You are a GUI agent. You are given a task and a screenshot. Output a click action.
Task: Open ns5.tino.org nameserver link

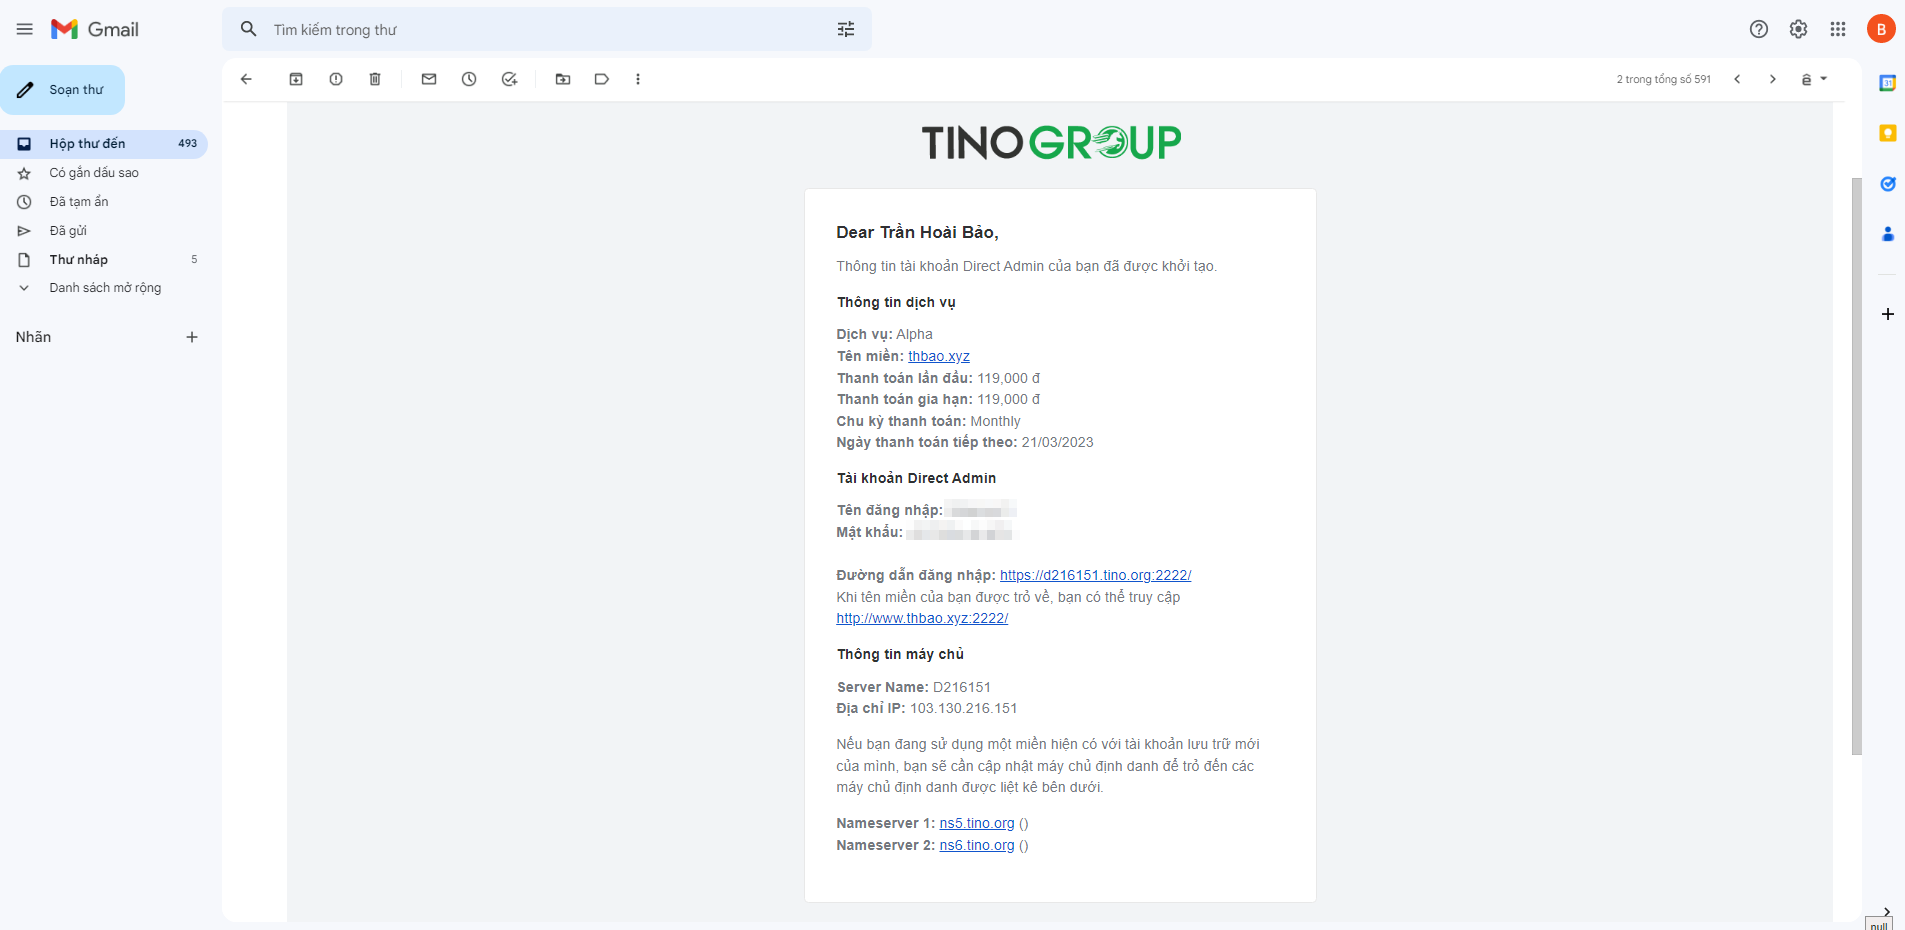(977, 823)
